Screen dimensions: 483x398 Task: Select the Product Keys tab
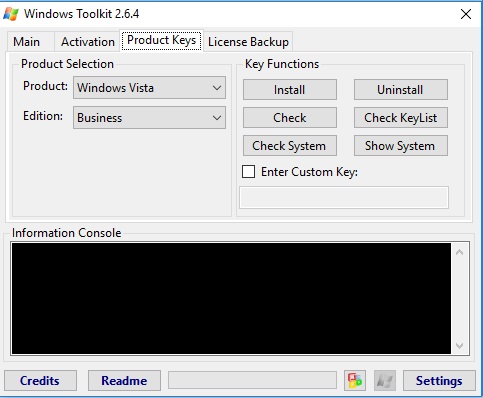[162, 40]
